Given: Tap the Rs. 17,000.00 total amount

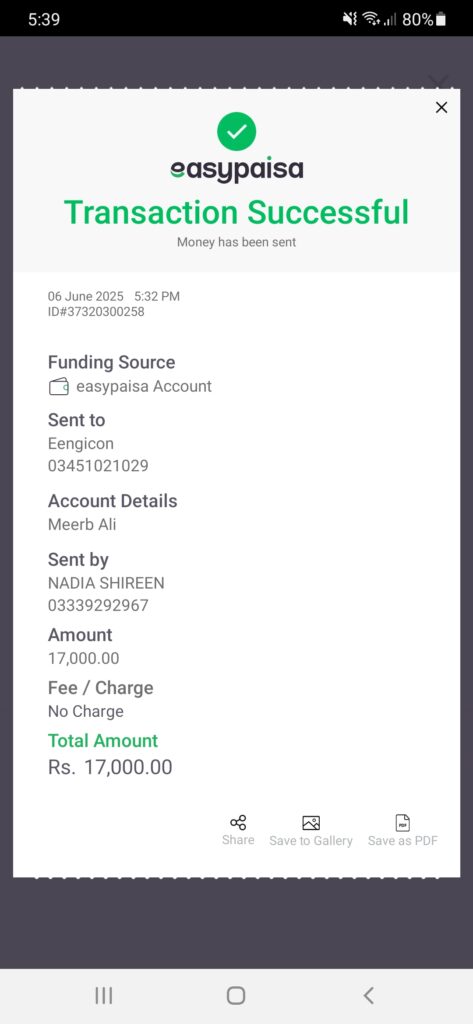Looking at the screenshot, I should tap(110, 767).
